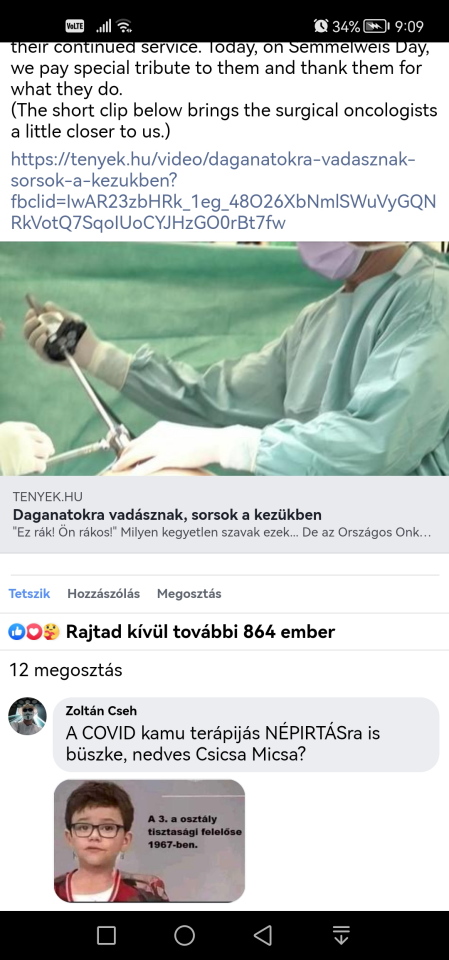This screenshot has width=449, height=960.
Task: Tap the Wi-Fi status icon
Action: [124, 26]
